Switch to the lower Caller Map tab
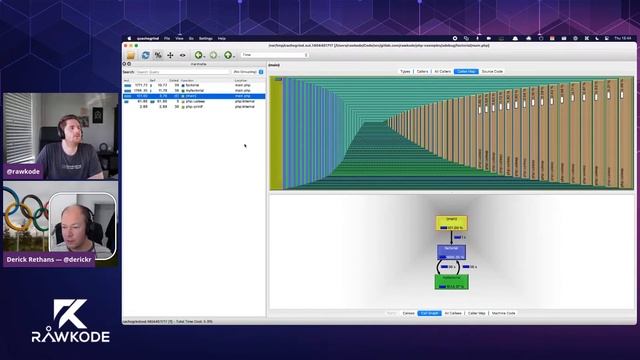 tap(476, 313)
